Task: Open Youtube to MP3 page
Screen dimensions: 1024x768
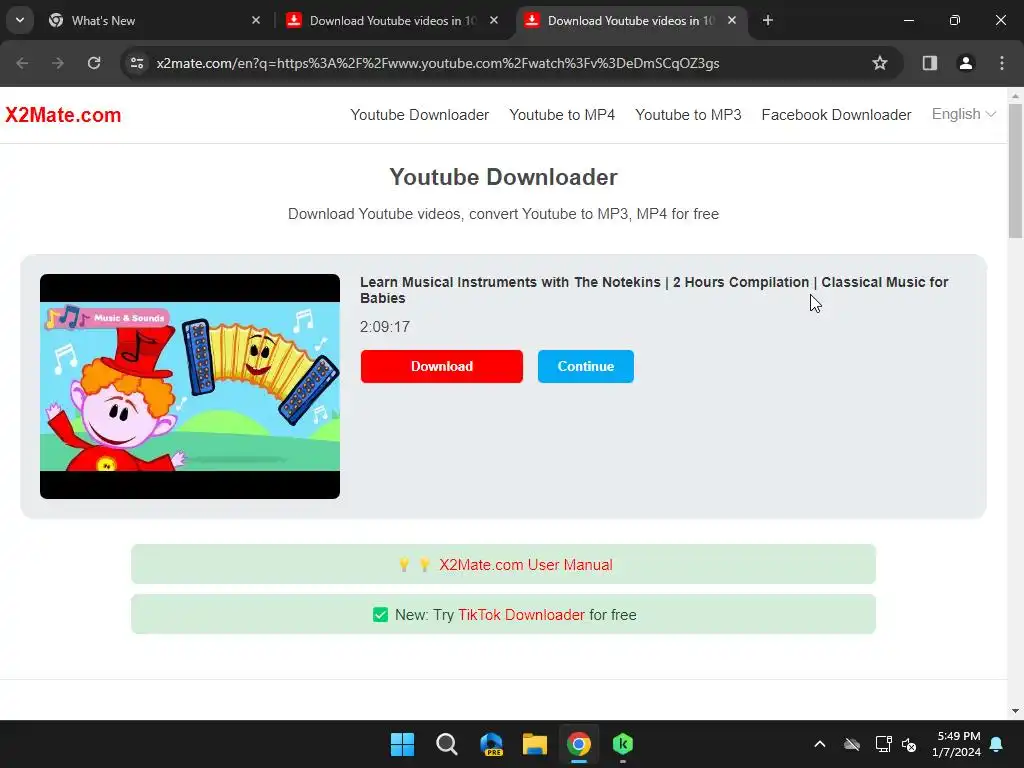Action: pos(688,115)
